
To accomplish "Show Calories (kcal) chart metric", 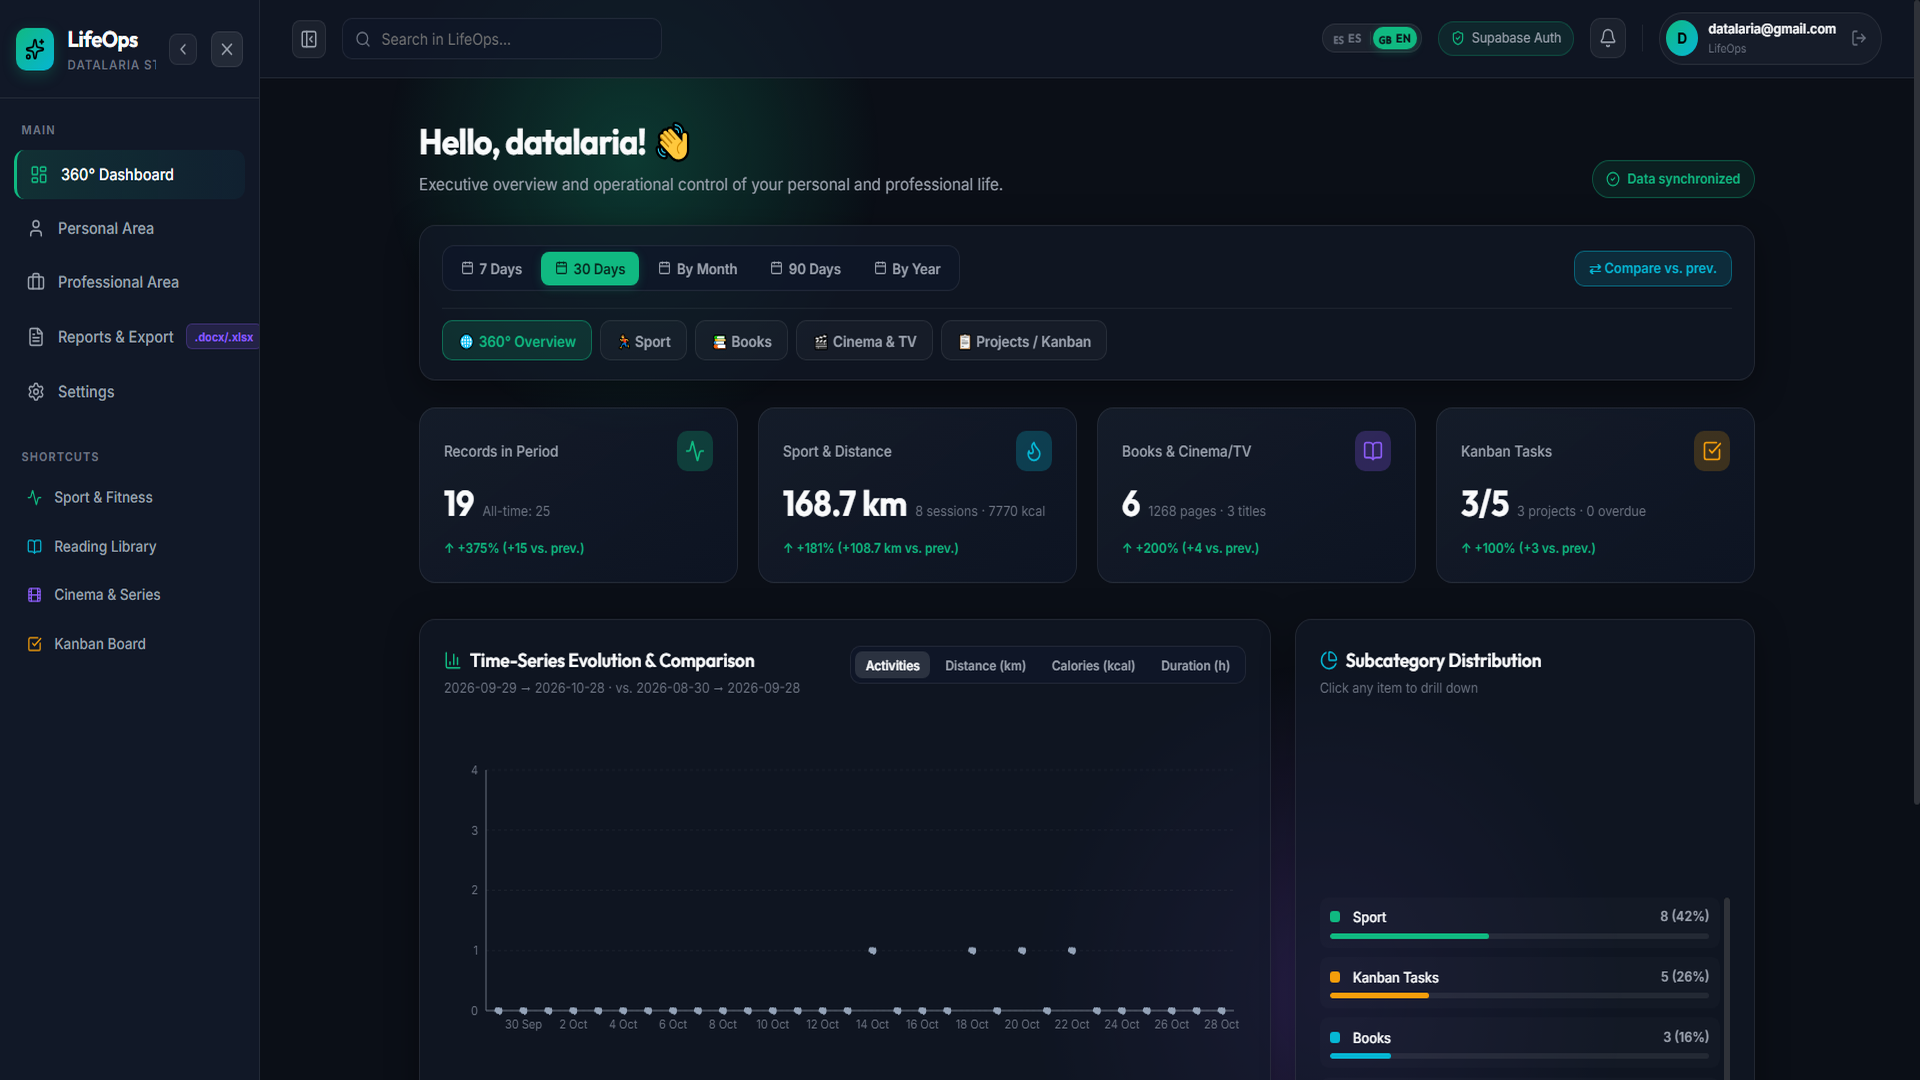I will [1093, 666].
